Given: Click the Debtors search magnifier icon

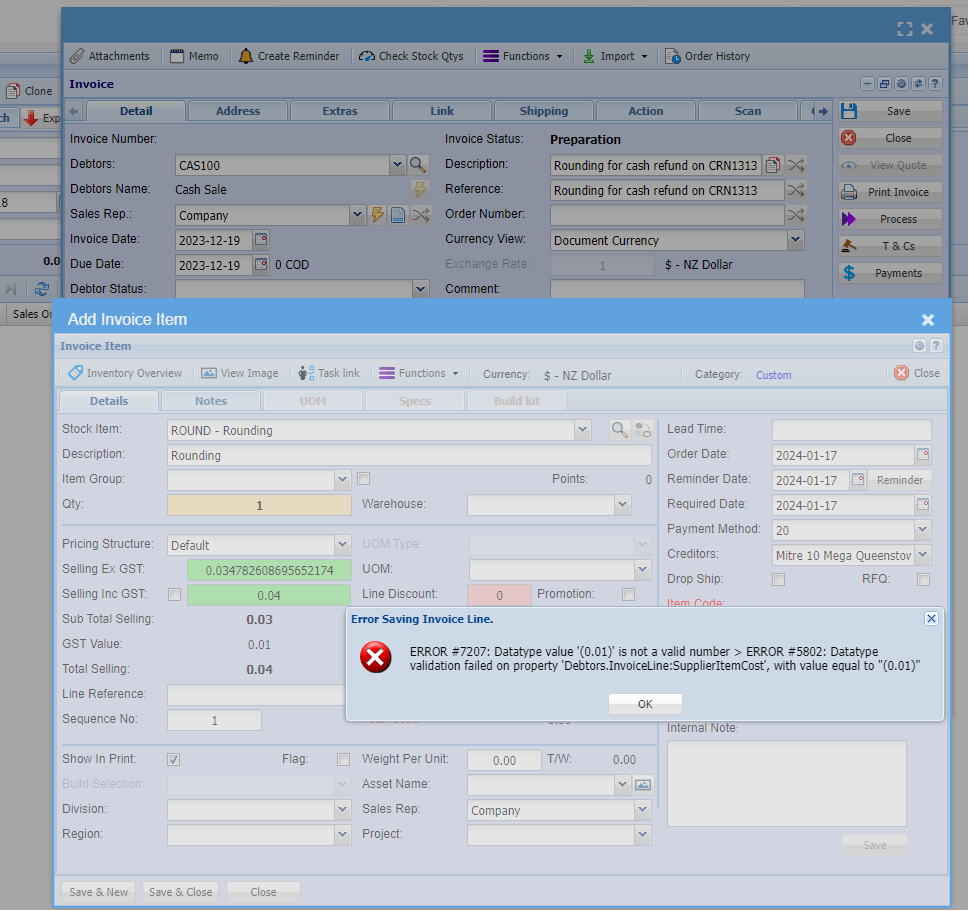Looking at the screenshot, I should coord(418,165).
